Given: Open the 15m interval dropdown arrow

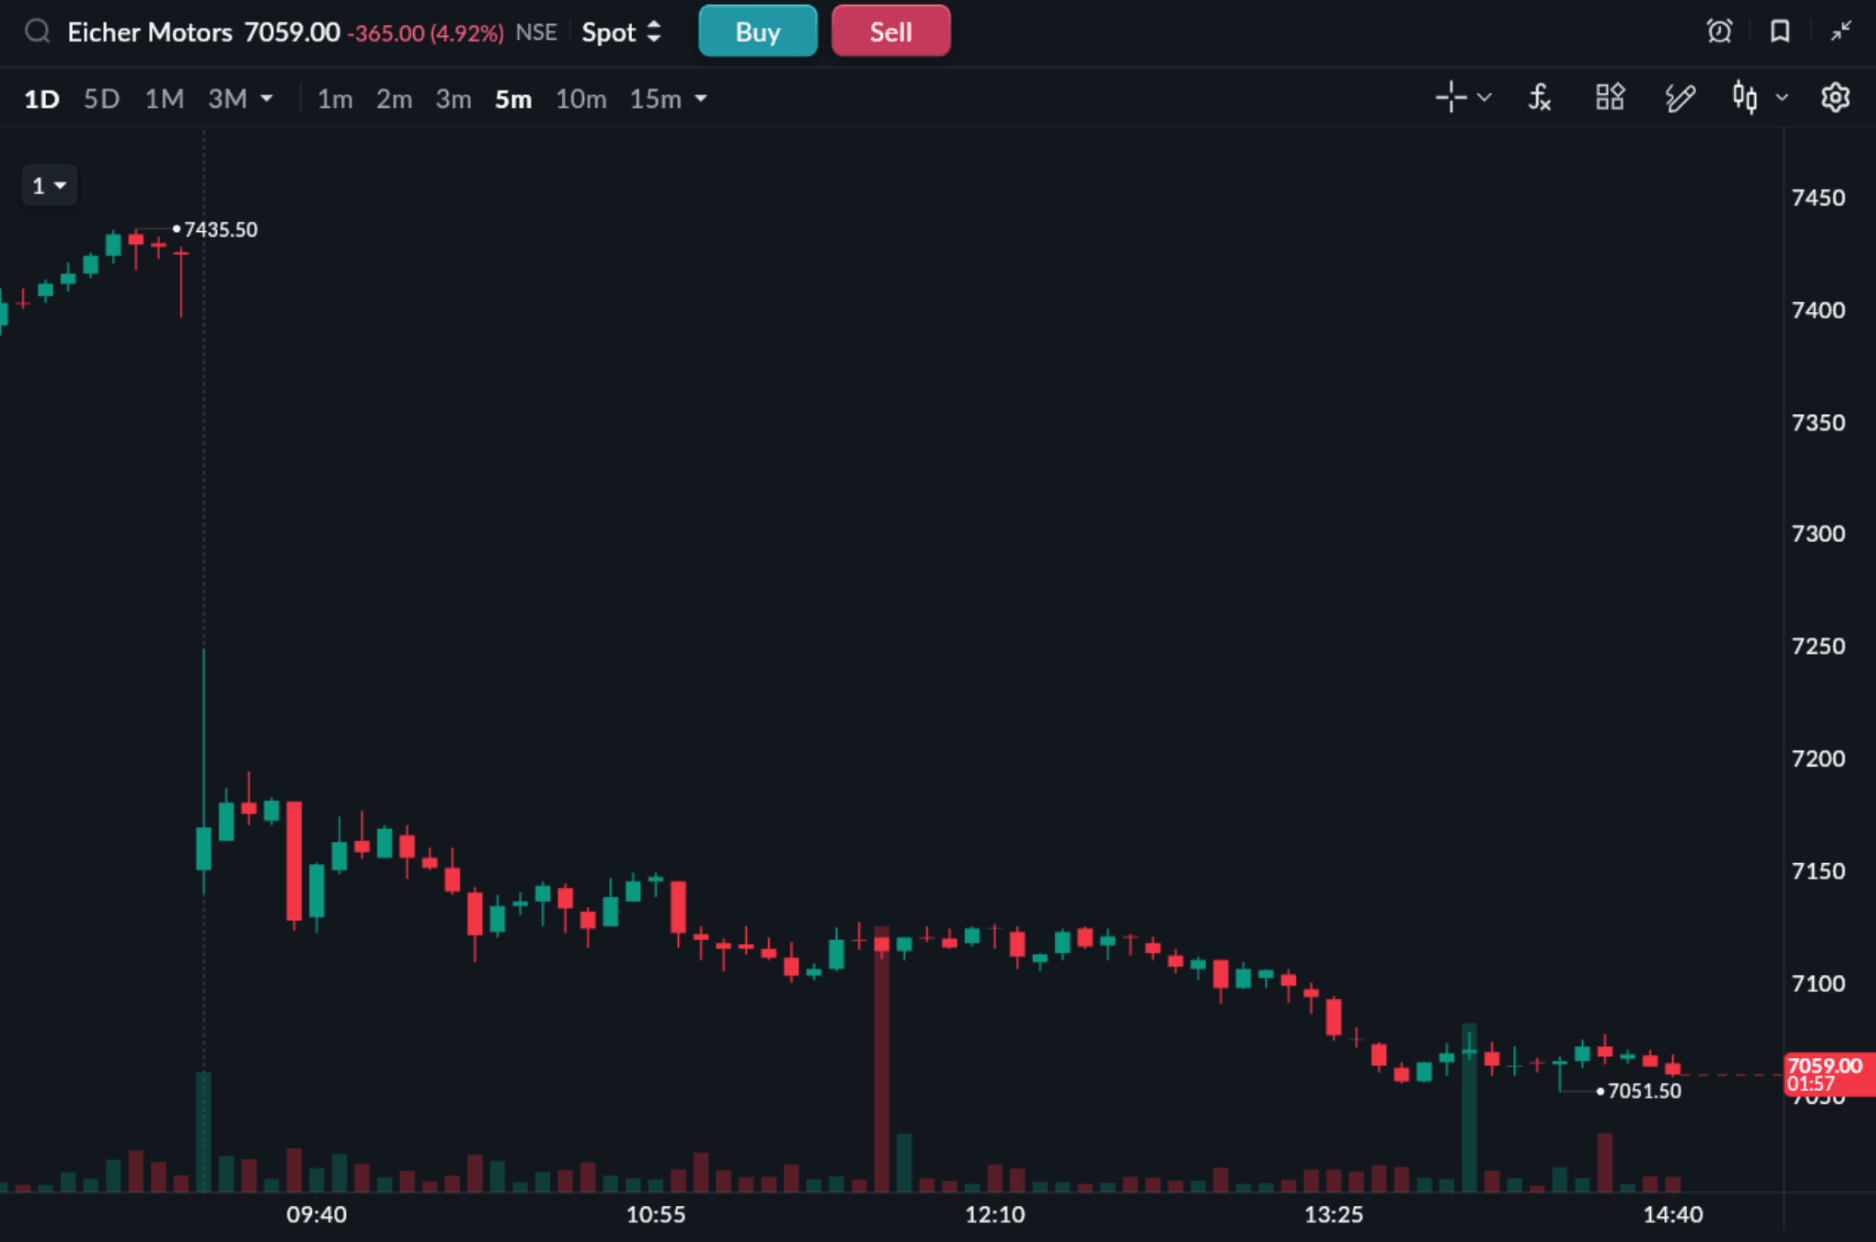Looking at the screenshot, I should pyautogui.click(x=701, y=99).
